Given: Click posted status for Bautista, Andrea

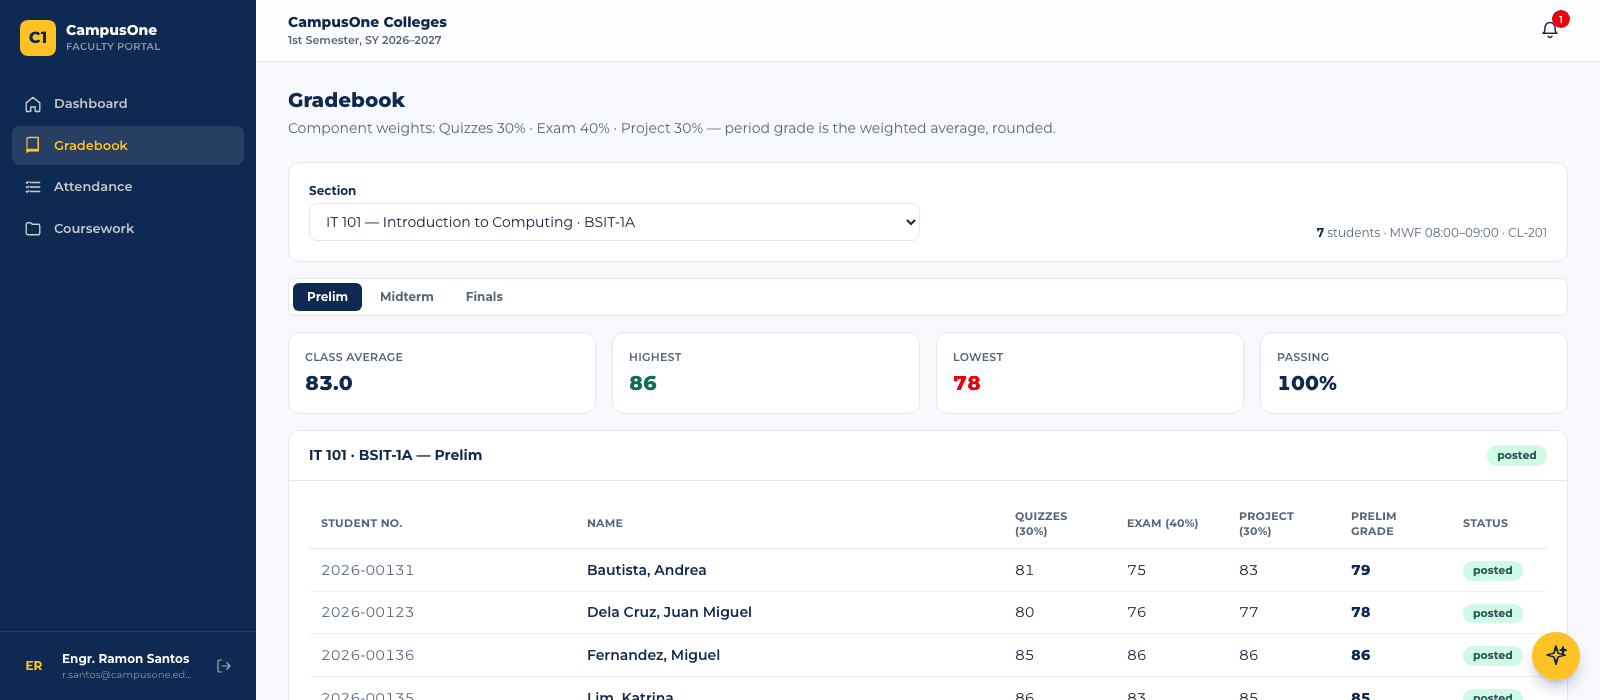Looking at the screenshot, I should pyautogui.click(x=1492, y=571).
